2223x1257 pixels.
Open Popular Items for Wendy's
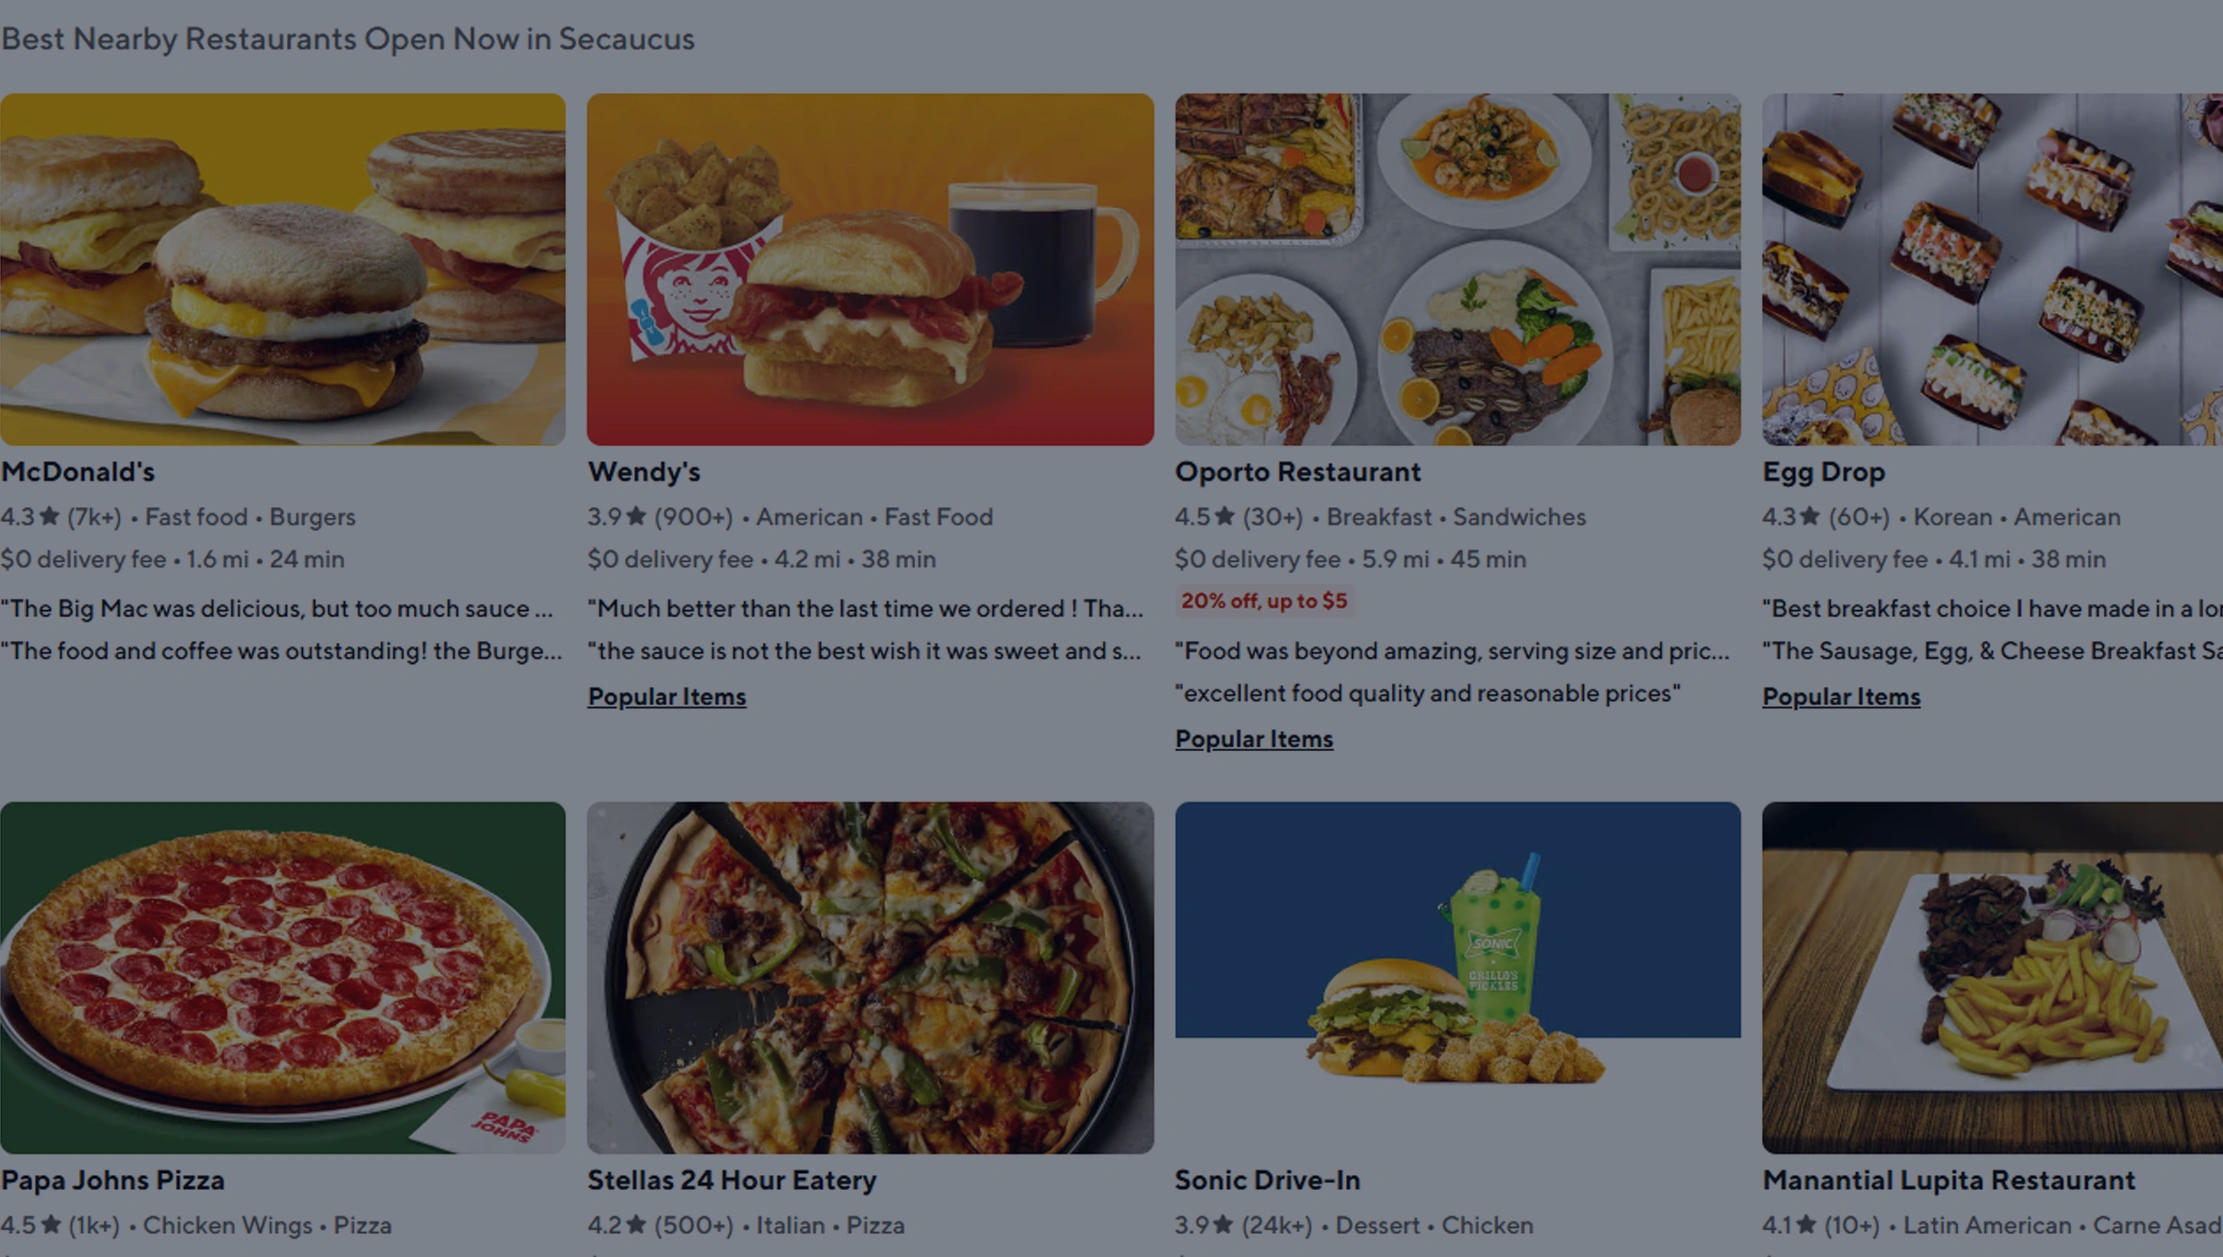click(x=666, y=696)
